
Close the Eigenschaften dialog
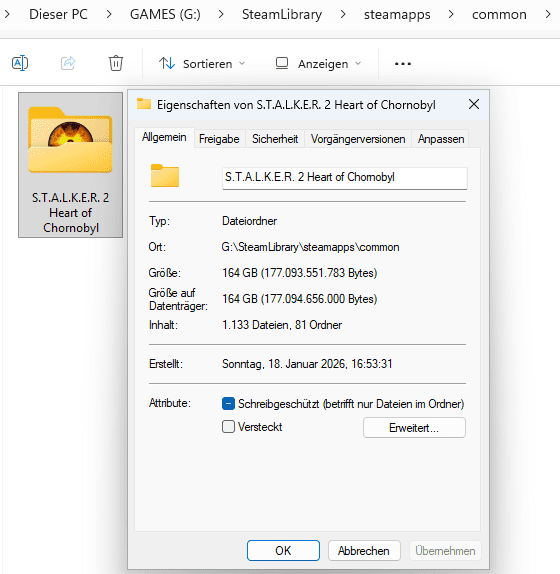point(474,104)
